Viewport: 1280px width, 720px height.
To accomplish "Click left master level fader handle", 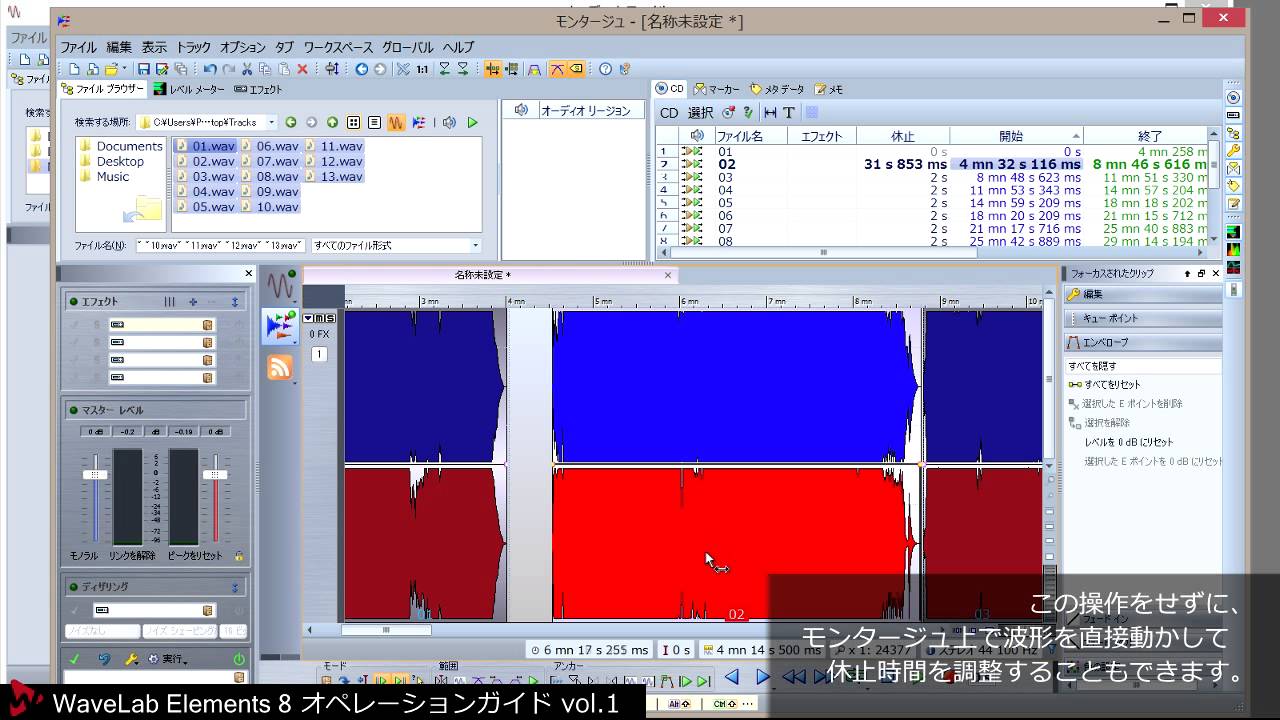I will 95,474.
